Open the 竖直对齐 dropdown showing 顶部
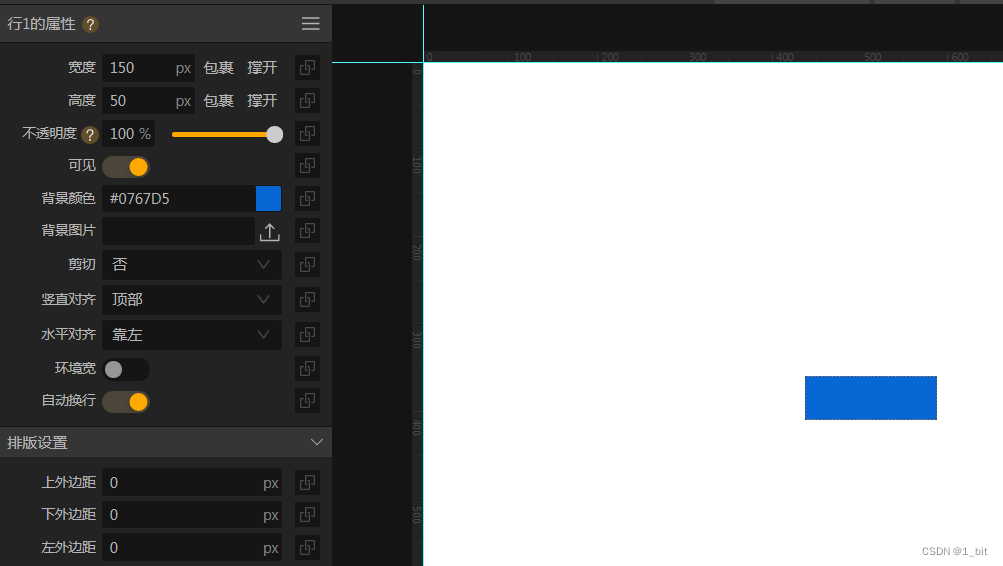1003x566 pixels. tap(192, 299)
